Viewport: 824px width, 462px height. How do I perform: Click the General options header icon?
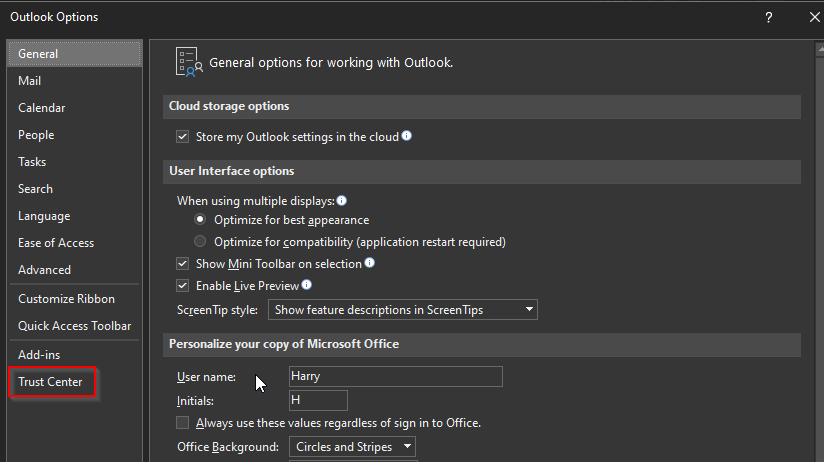click(187, 61)
